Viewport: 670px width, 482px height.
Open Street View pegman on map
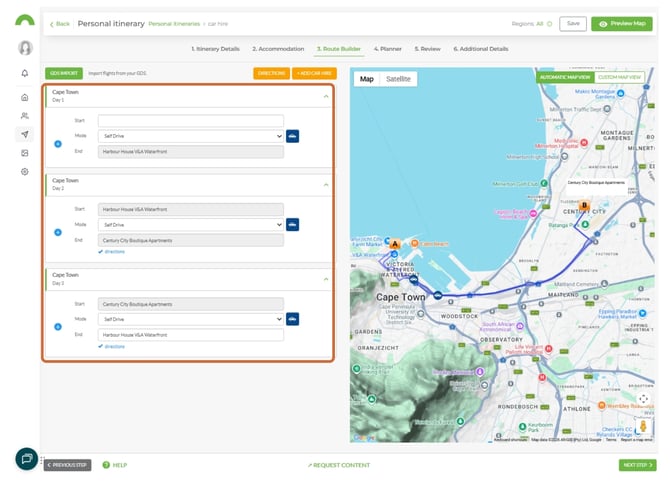coord(643,426)
